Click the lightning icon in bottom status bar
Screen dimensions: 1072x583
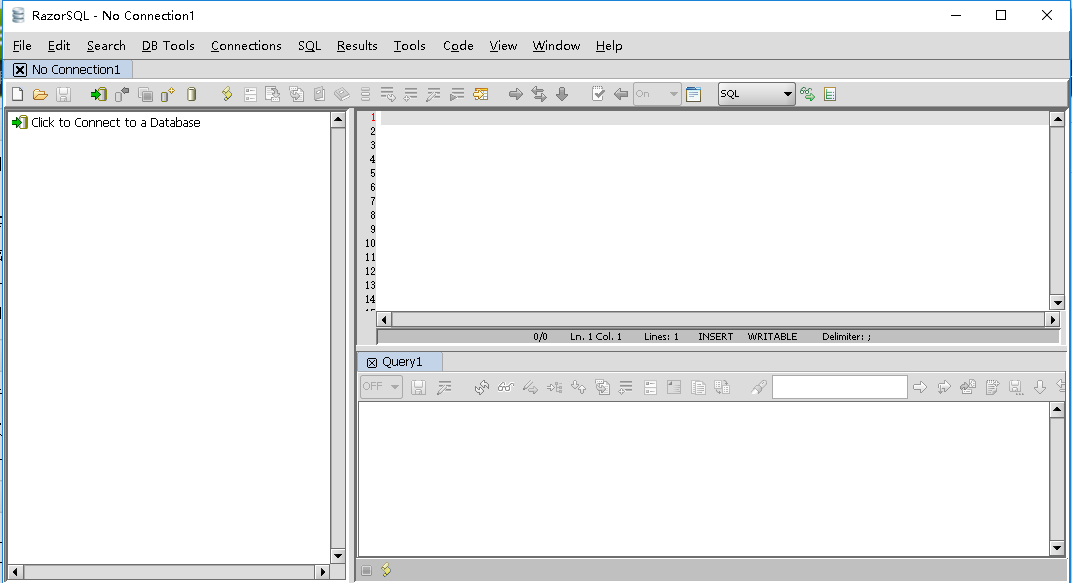tap(387, 570)
